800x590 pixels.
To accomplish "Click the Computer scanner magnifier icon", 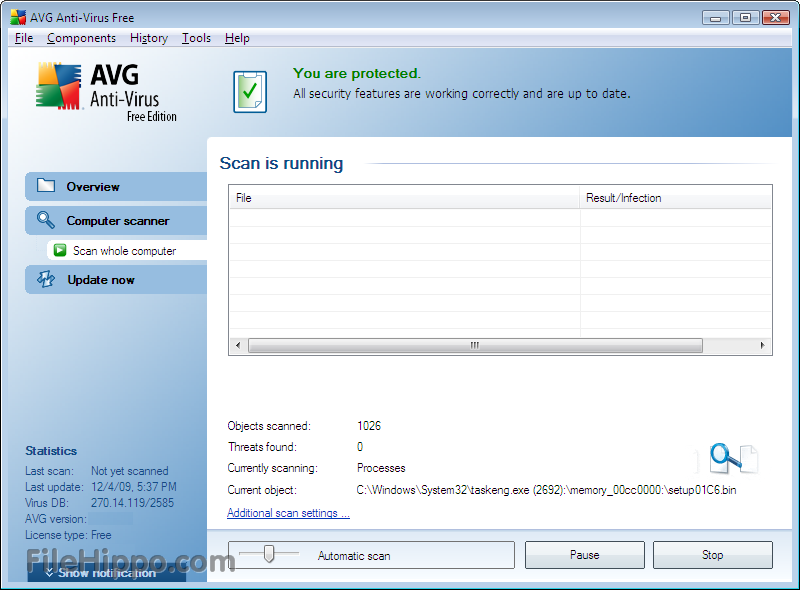I will [45, 220].
